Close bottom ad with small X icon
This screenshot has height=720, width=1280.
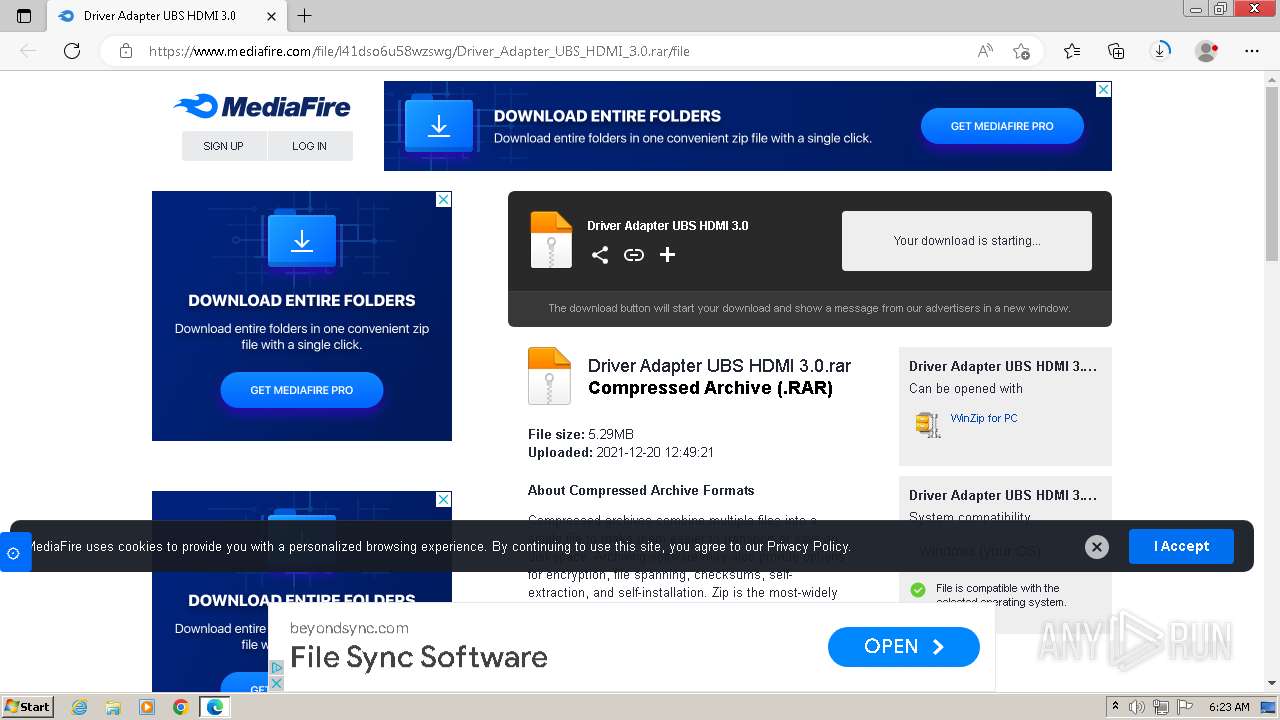coord(277,683)
